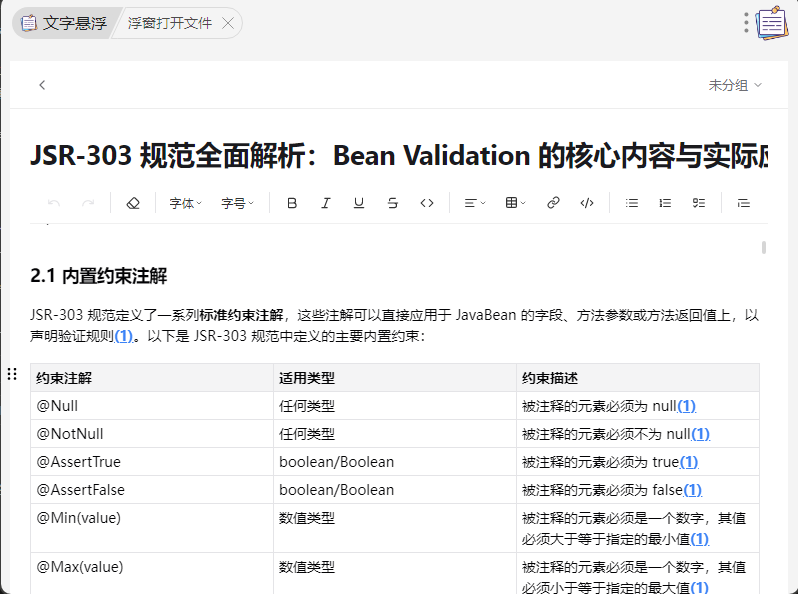Open the 未分组 group dropdown
Image resolution: width=798 pixels, height=594 pixels.
[735, 85]
